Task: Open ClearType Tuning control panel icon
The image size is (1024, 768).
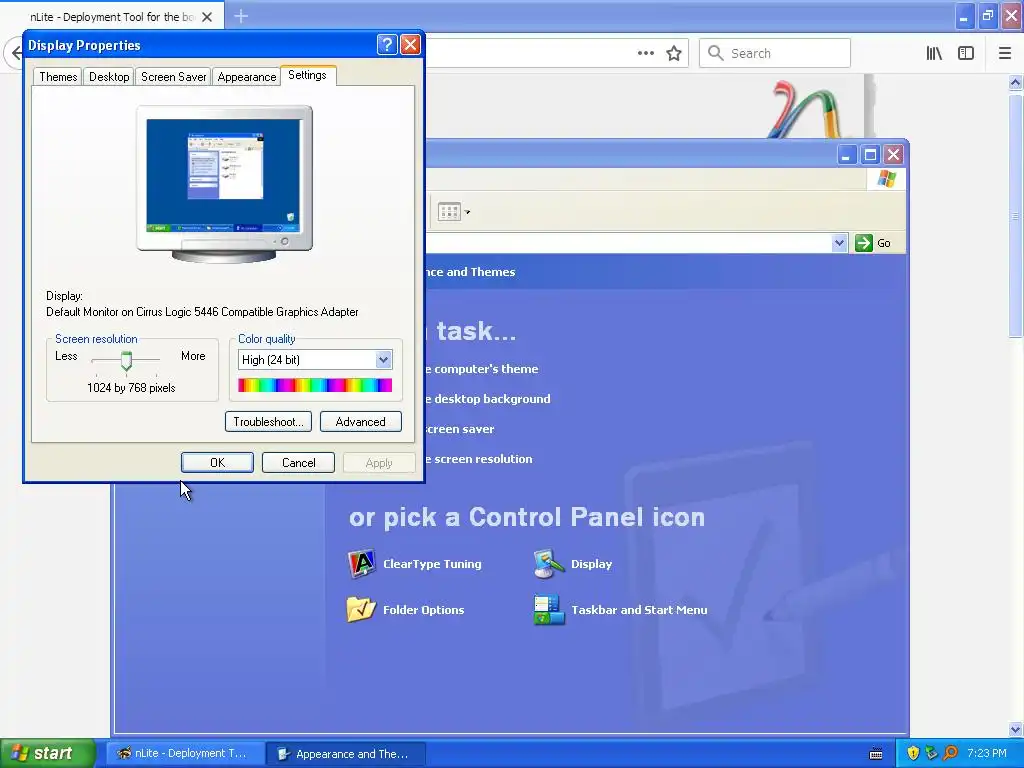Action: [415, 564]
